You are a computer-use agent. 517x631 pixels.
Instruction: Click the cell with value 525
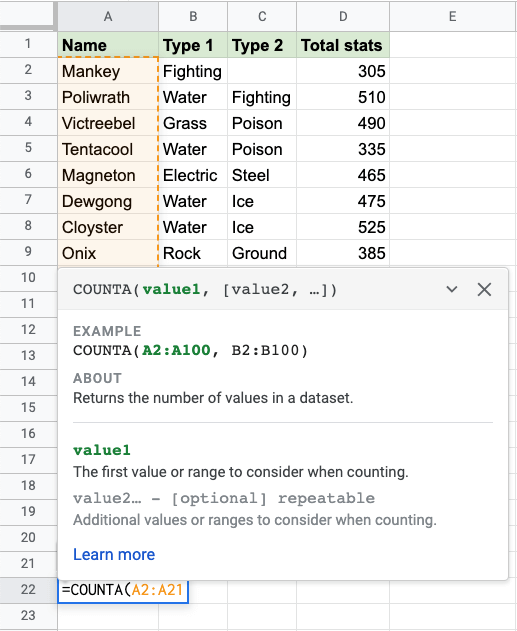click(343, 227)
